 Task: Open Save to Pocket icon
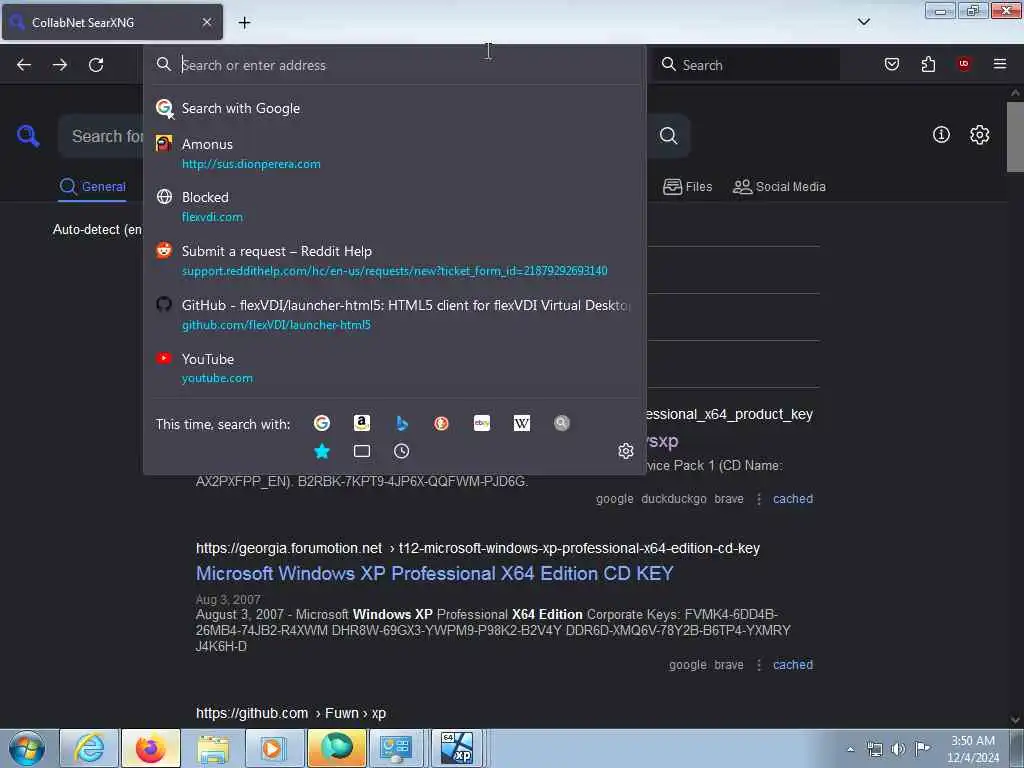click(892, 64)
